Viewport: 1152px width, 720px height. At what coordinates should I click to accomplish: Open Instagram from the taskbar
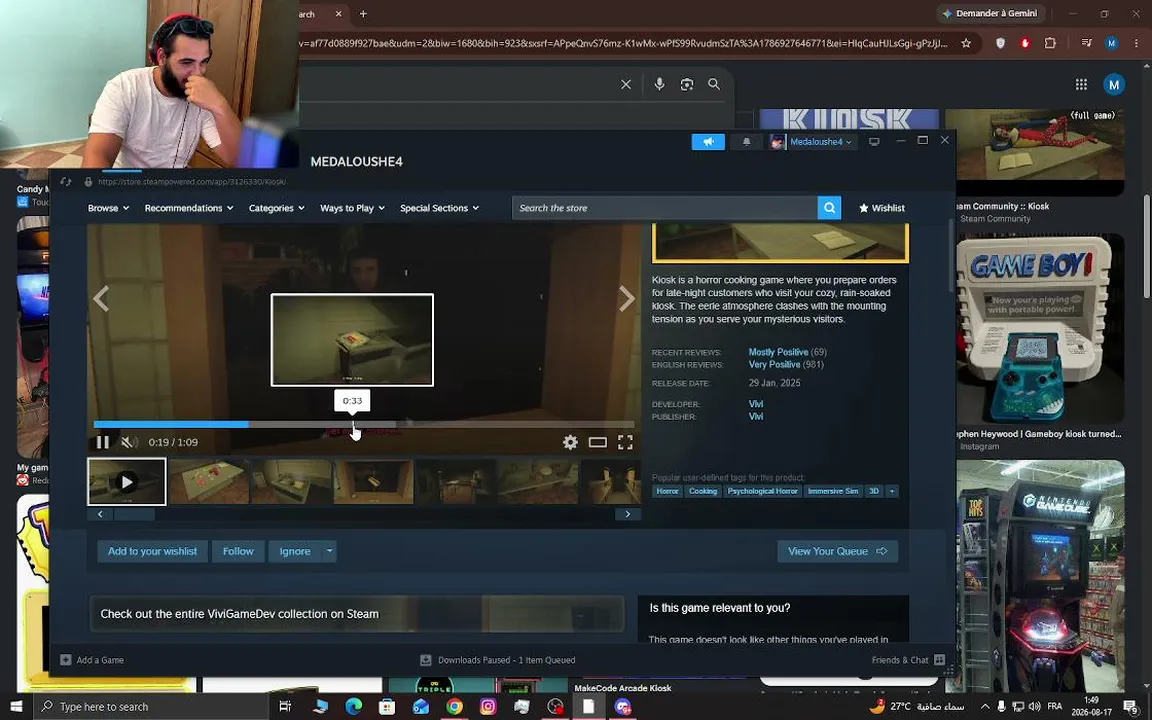tap(488, 706)
